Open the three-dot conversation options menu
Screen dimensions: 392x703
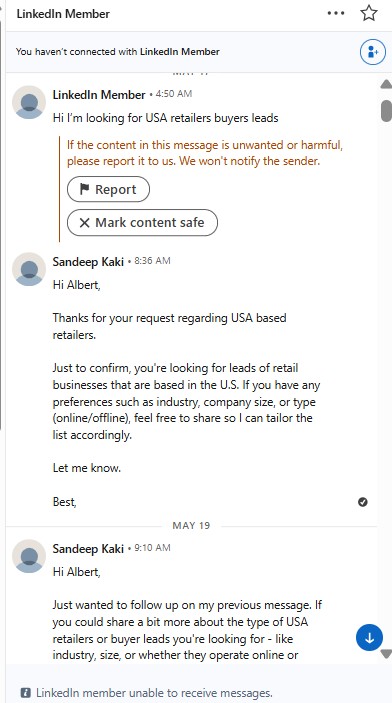(336, 13)
